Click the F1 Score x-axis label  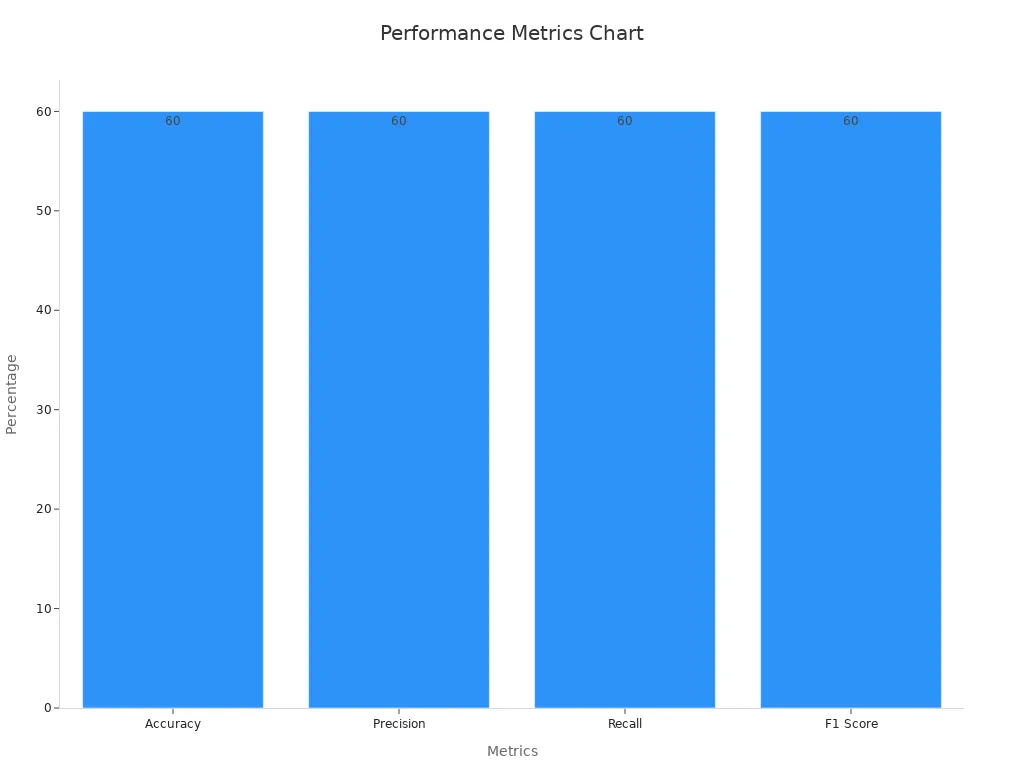851,724
